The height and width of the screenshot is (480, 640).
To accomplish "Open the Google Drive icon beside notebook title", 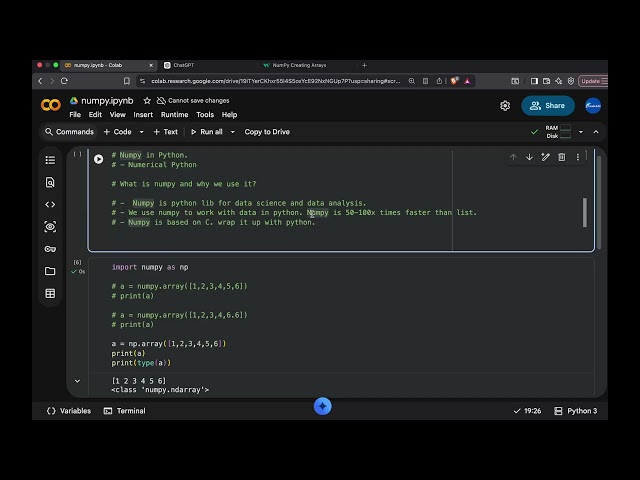I will (74, 100).
